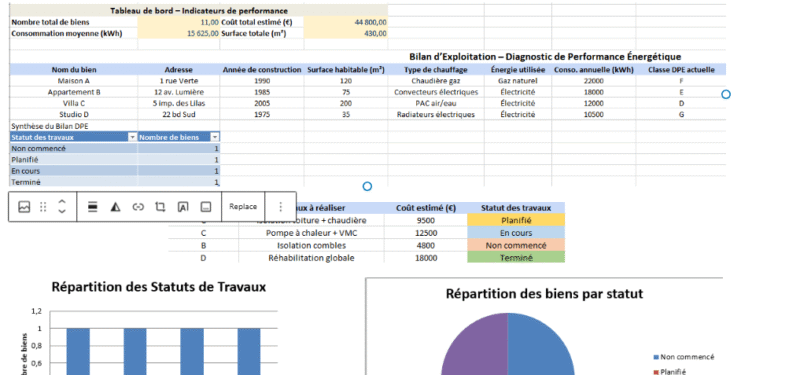Click the 'Nom du bien' column header

[x=73, y=69]
